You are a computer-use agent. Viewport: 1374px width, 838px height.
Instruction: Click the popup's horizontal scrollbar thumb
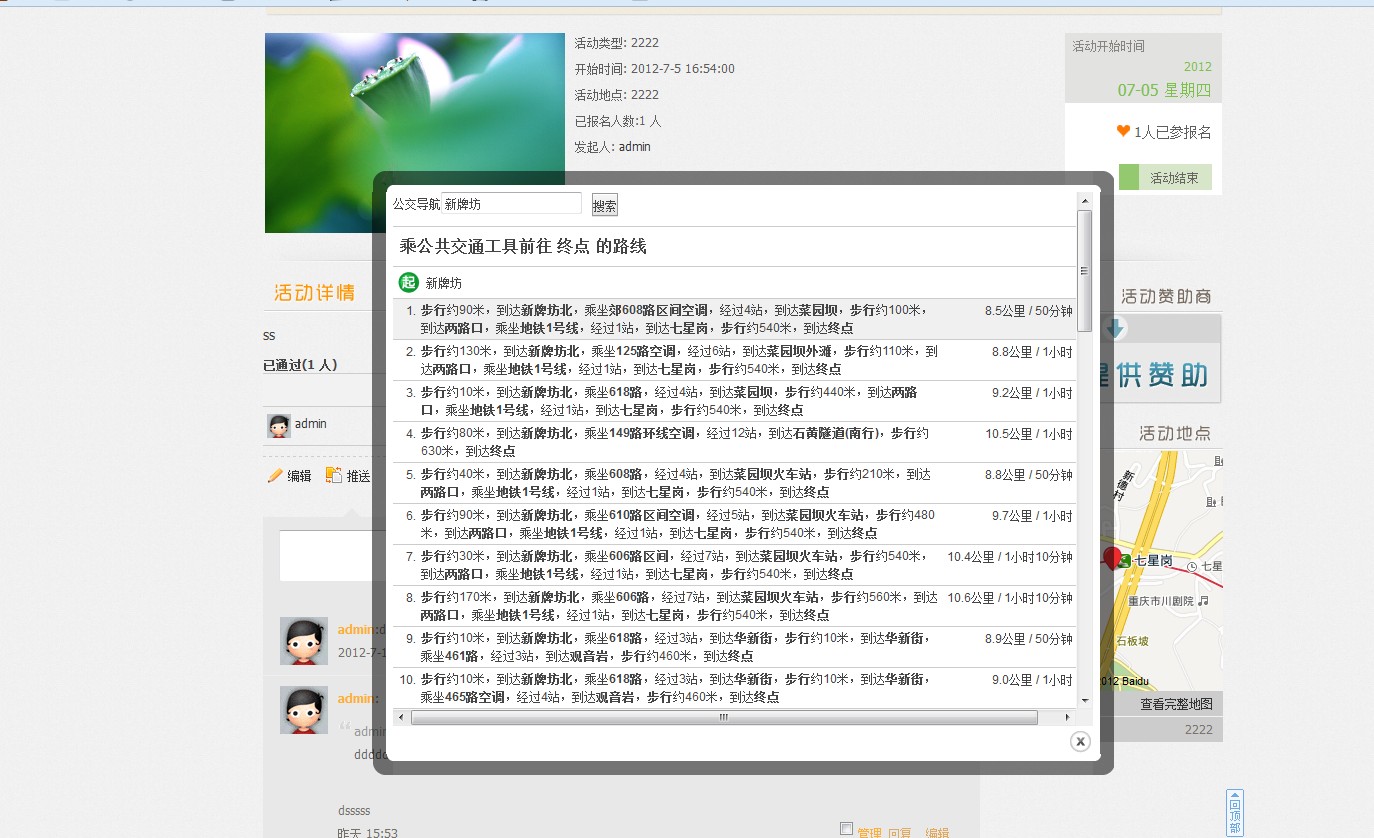point(723,717)
